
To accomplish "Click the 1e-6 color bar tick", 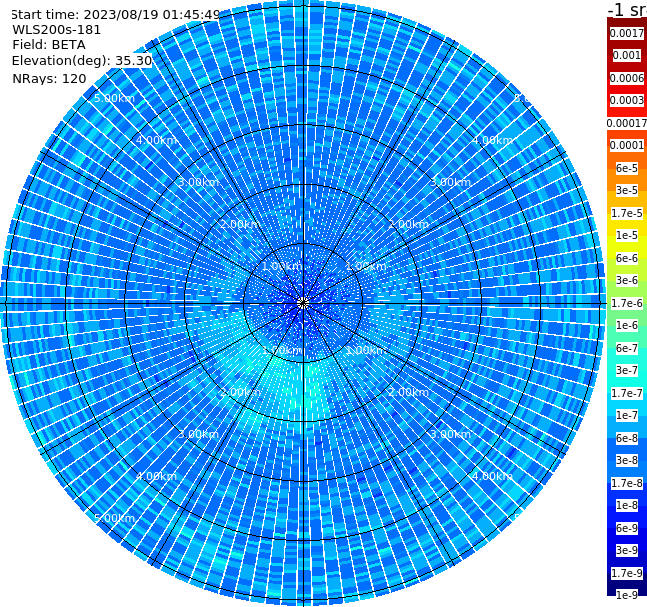I will tap(627, 325).
